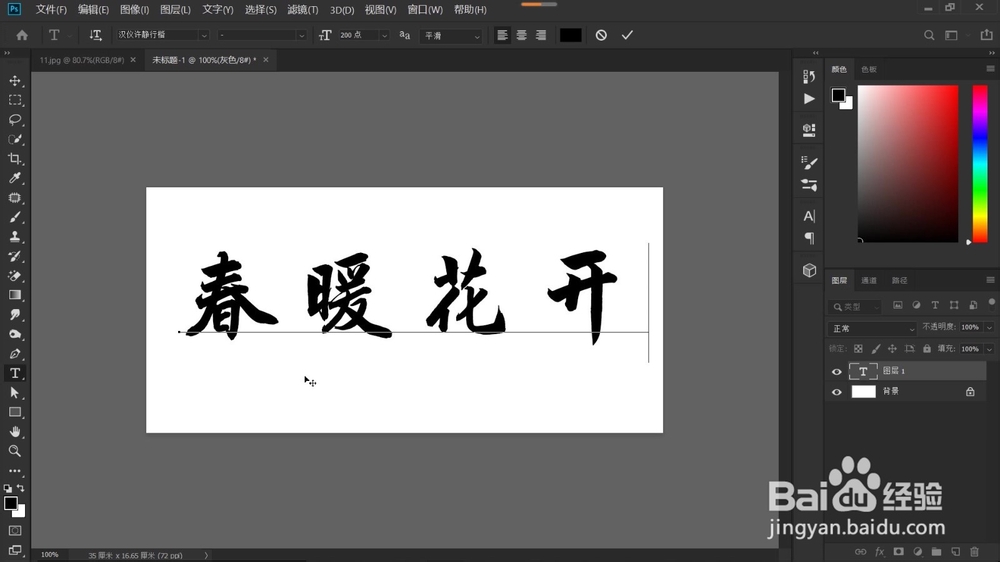
Task: Select the Quick Selection tool
Action: click(15, 139)
